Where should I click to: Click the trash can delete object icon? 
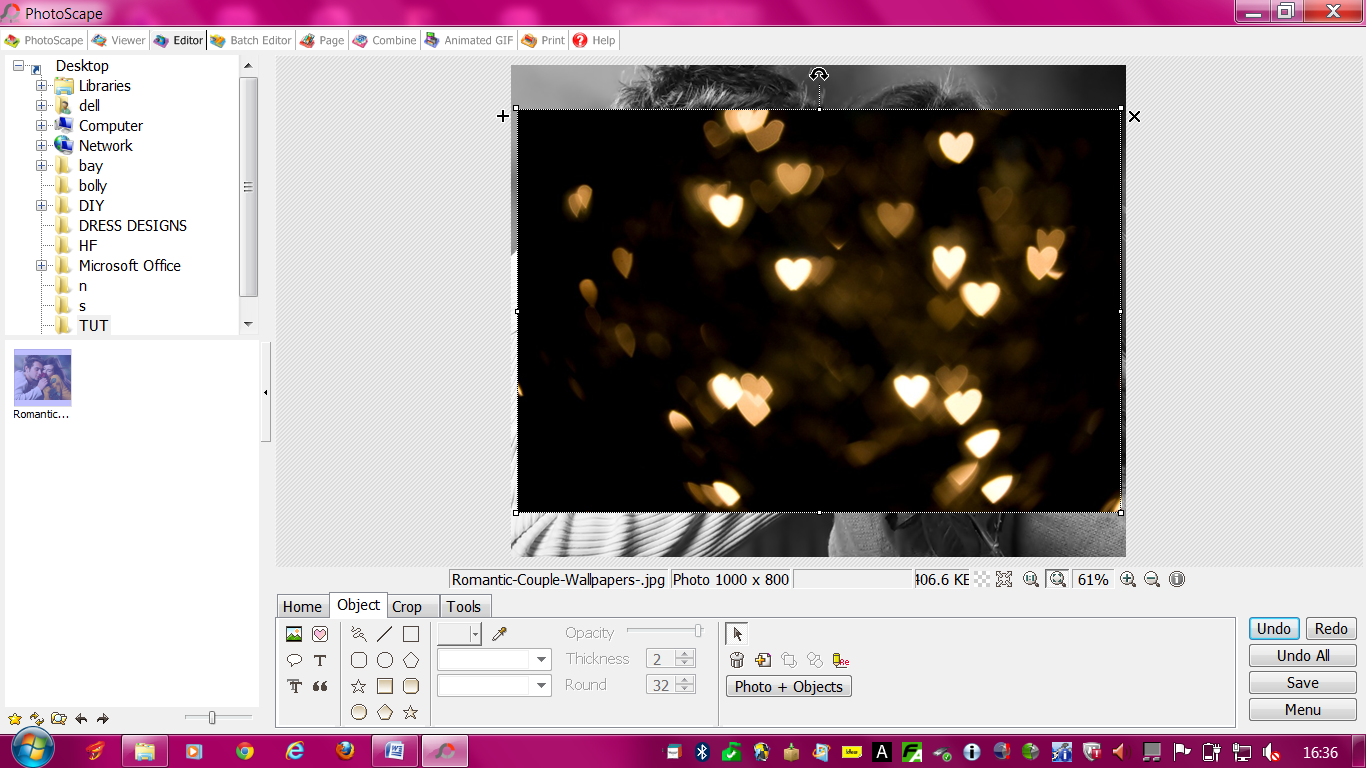737,660
